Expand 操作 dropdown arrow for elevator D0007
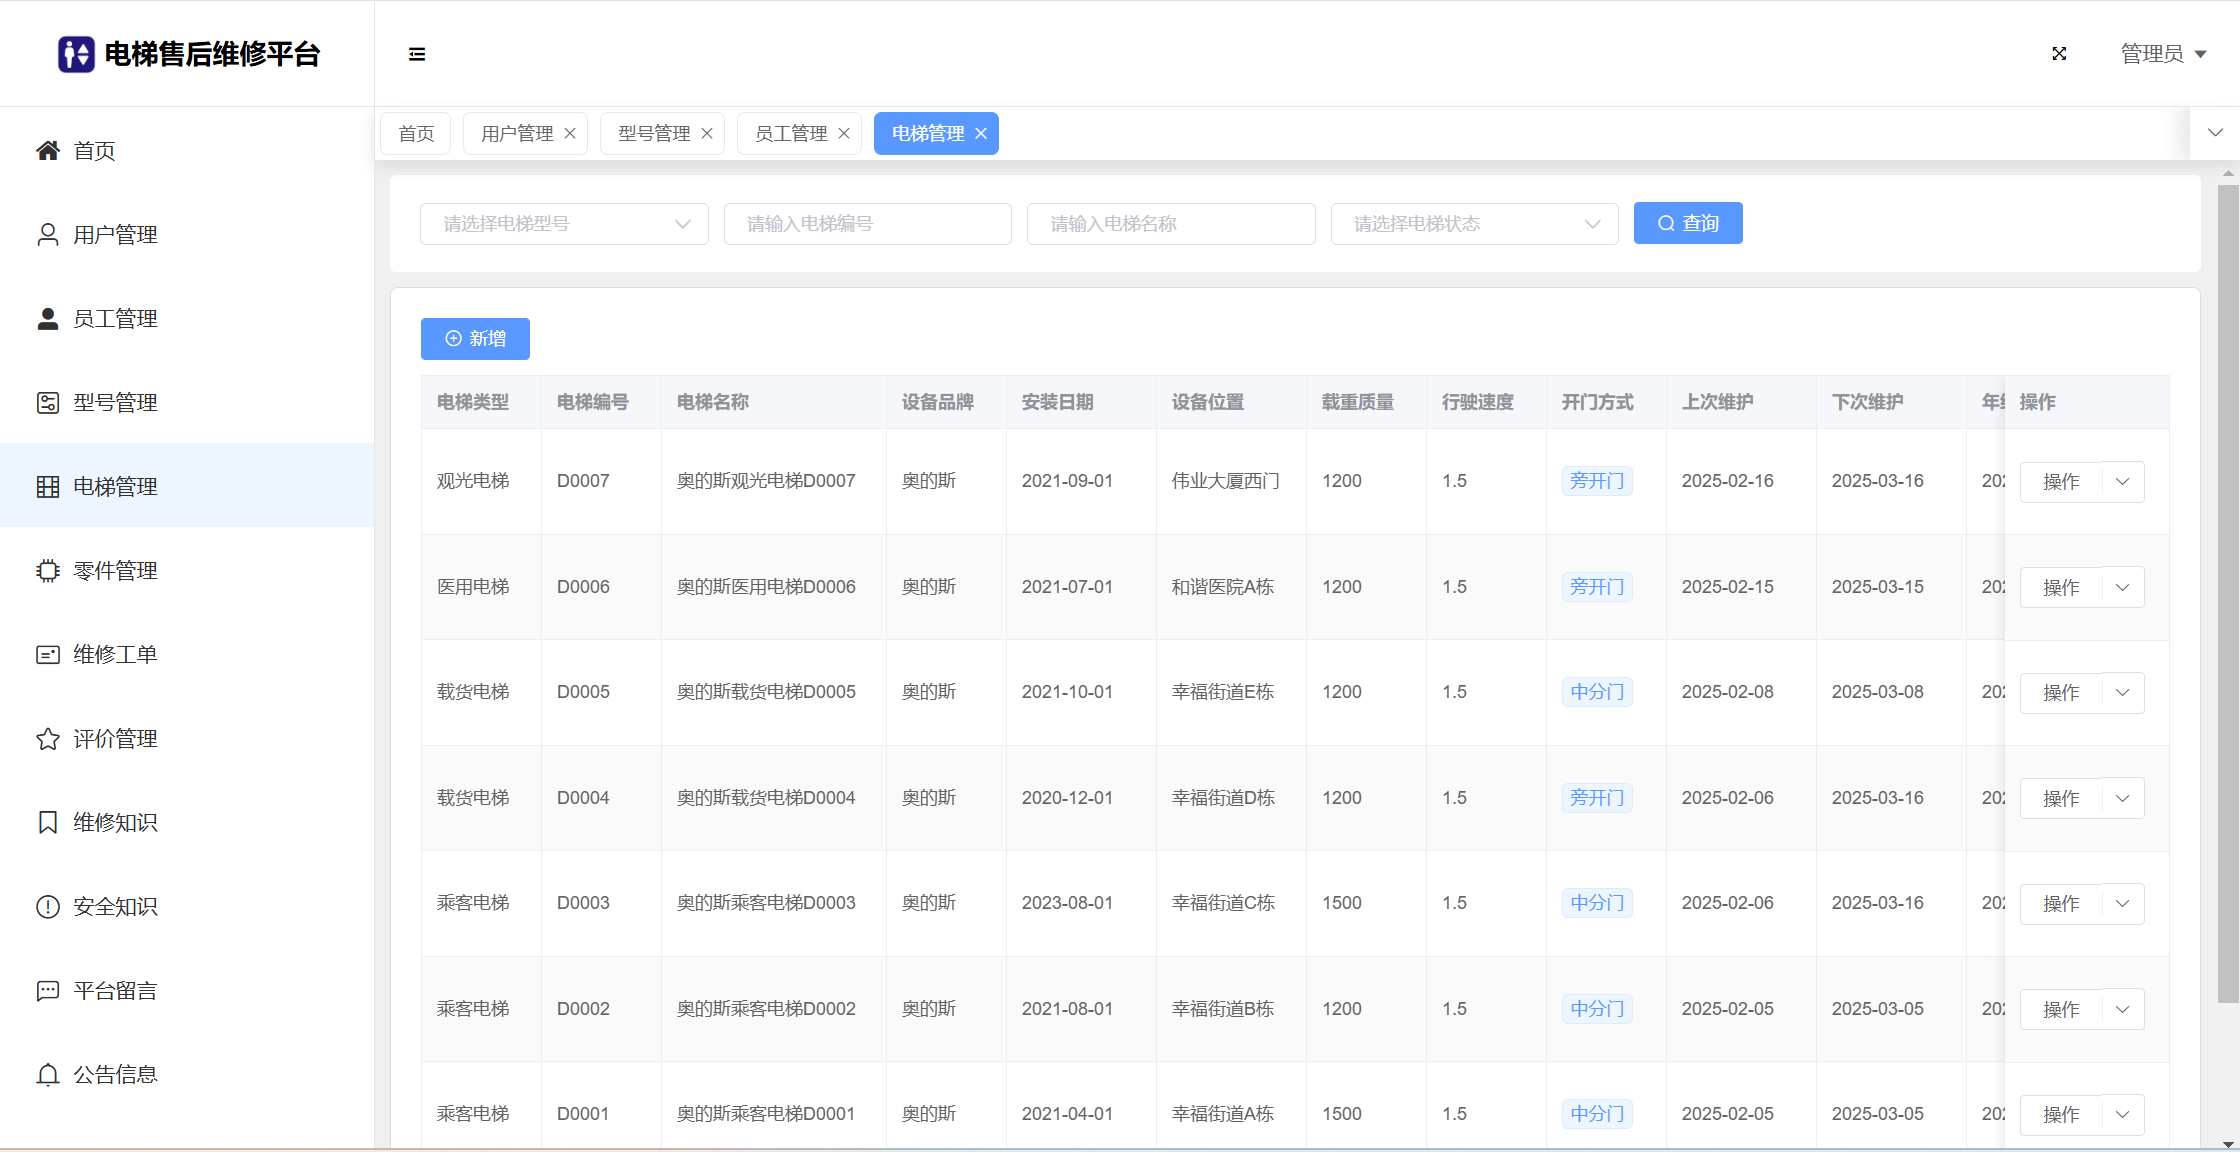Viewport: 2240px width, 1152px height. pos(2123,482)
